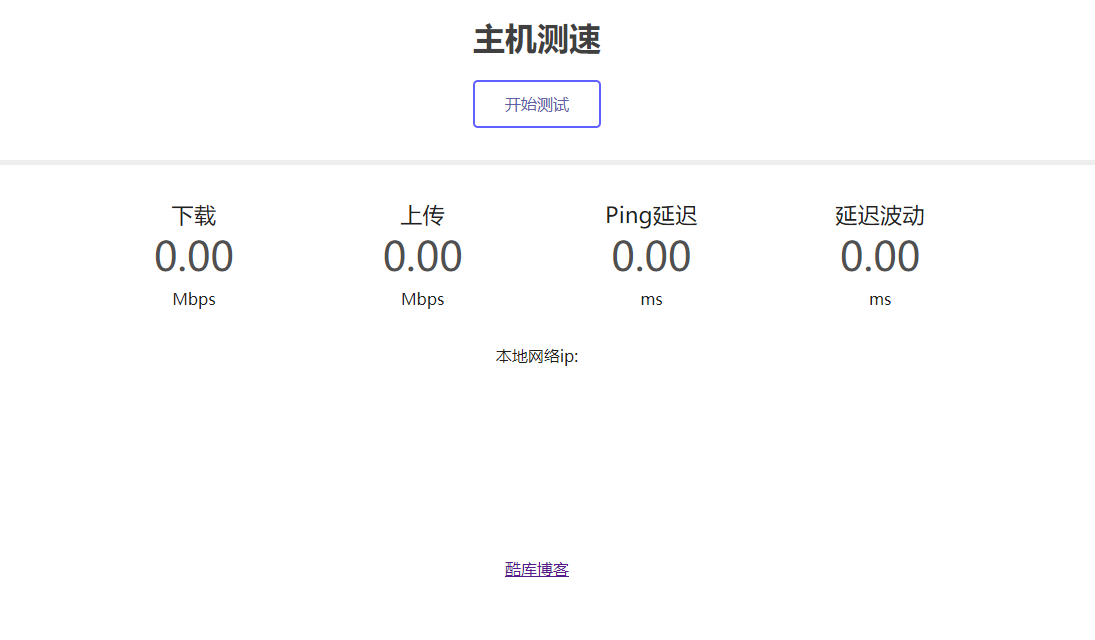This screenshot has width=1095, height=640.
Task: Click the ms unit under Ping延迟
Action: [652, 298]
